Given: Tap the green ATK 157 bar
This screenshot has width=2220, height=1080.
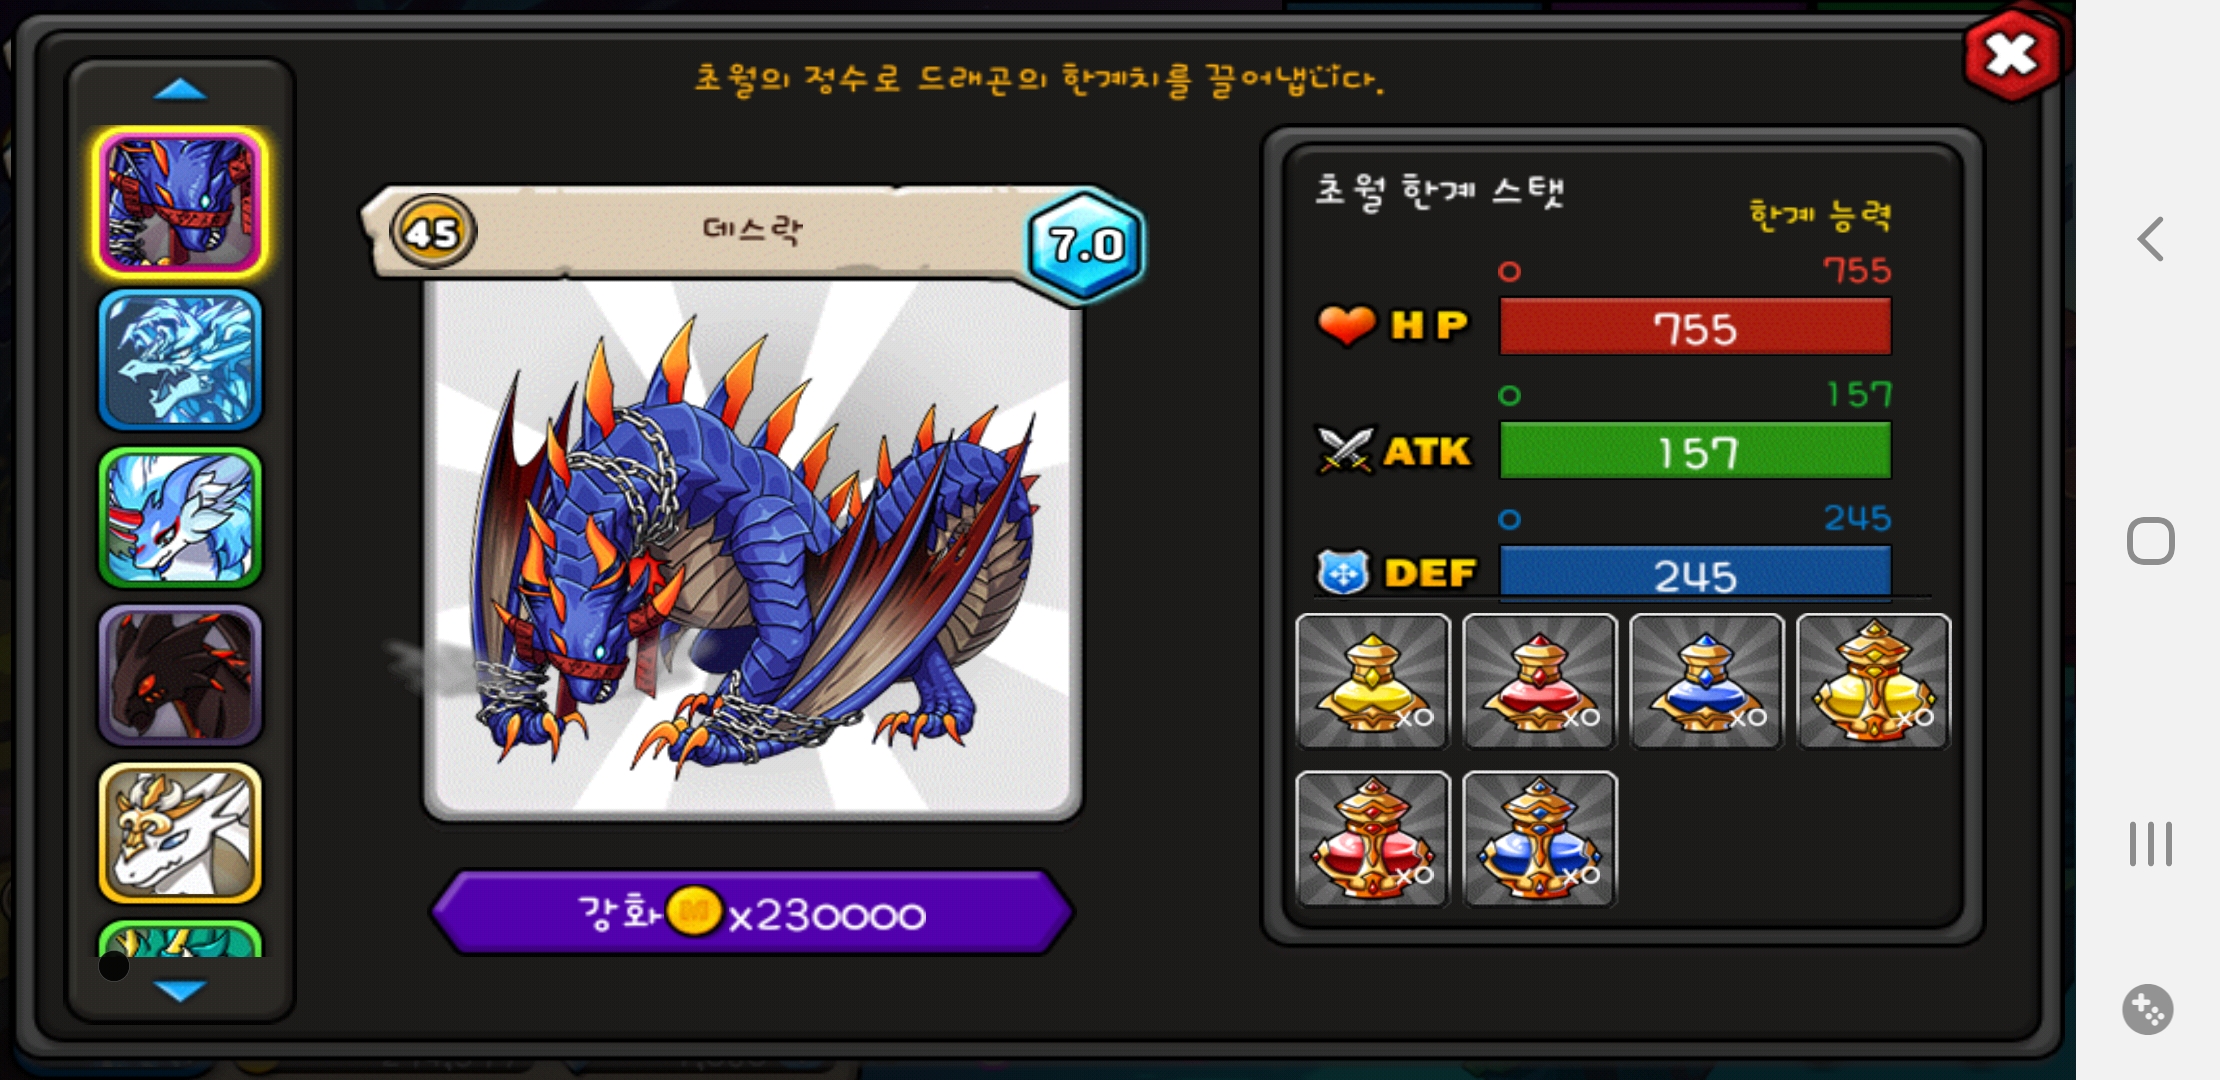Looking at the screenshot, I should pyautogui.click(x=1695, y=451).
